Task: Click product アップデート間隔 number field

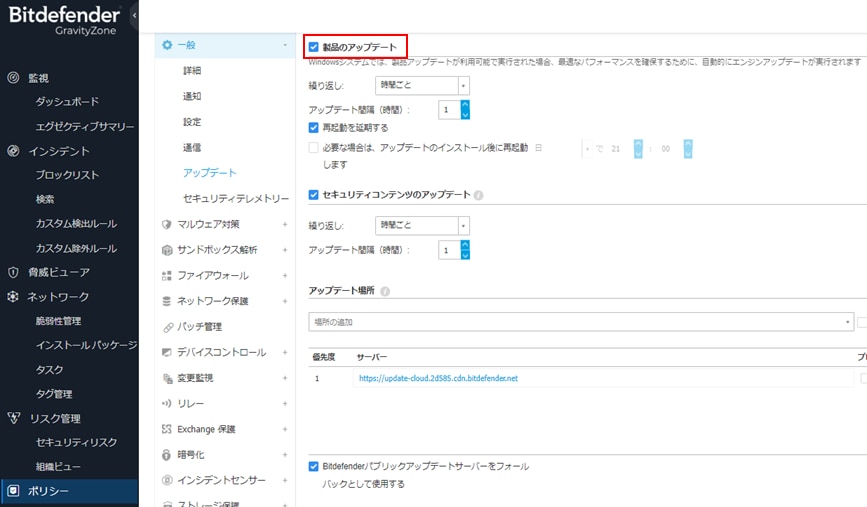Action: (450, 109)
